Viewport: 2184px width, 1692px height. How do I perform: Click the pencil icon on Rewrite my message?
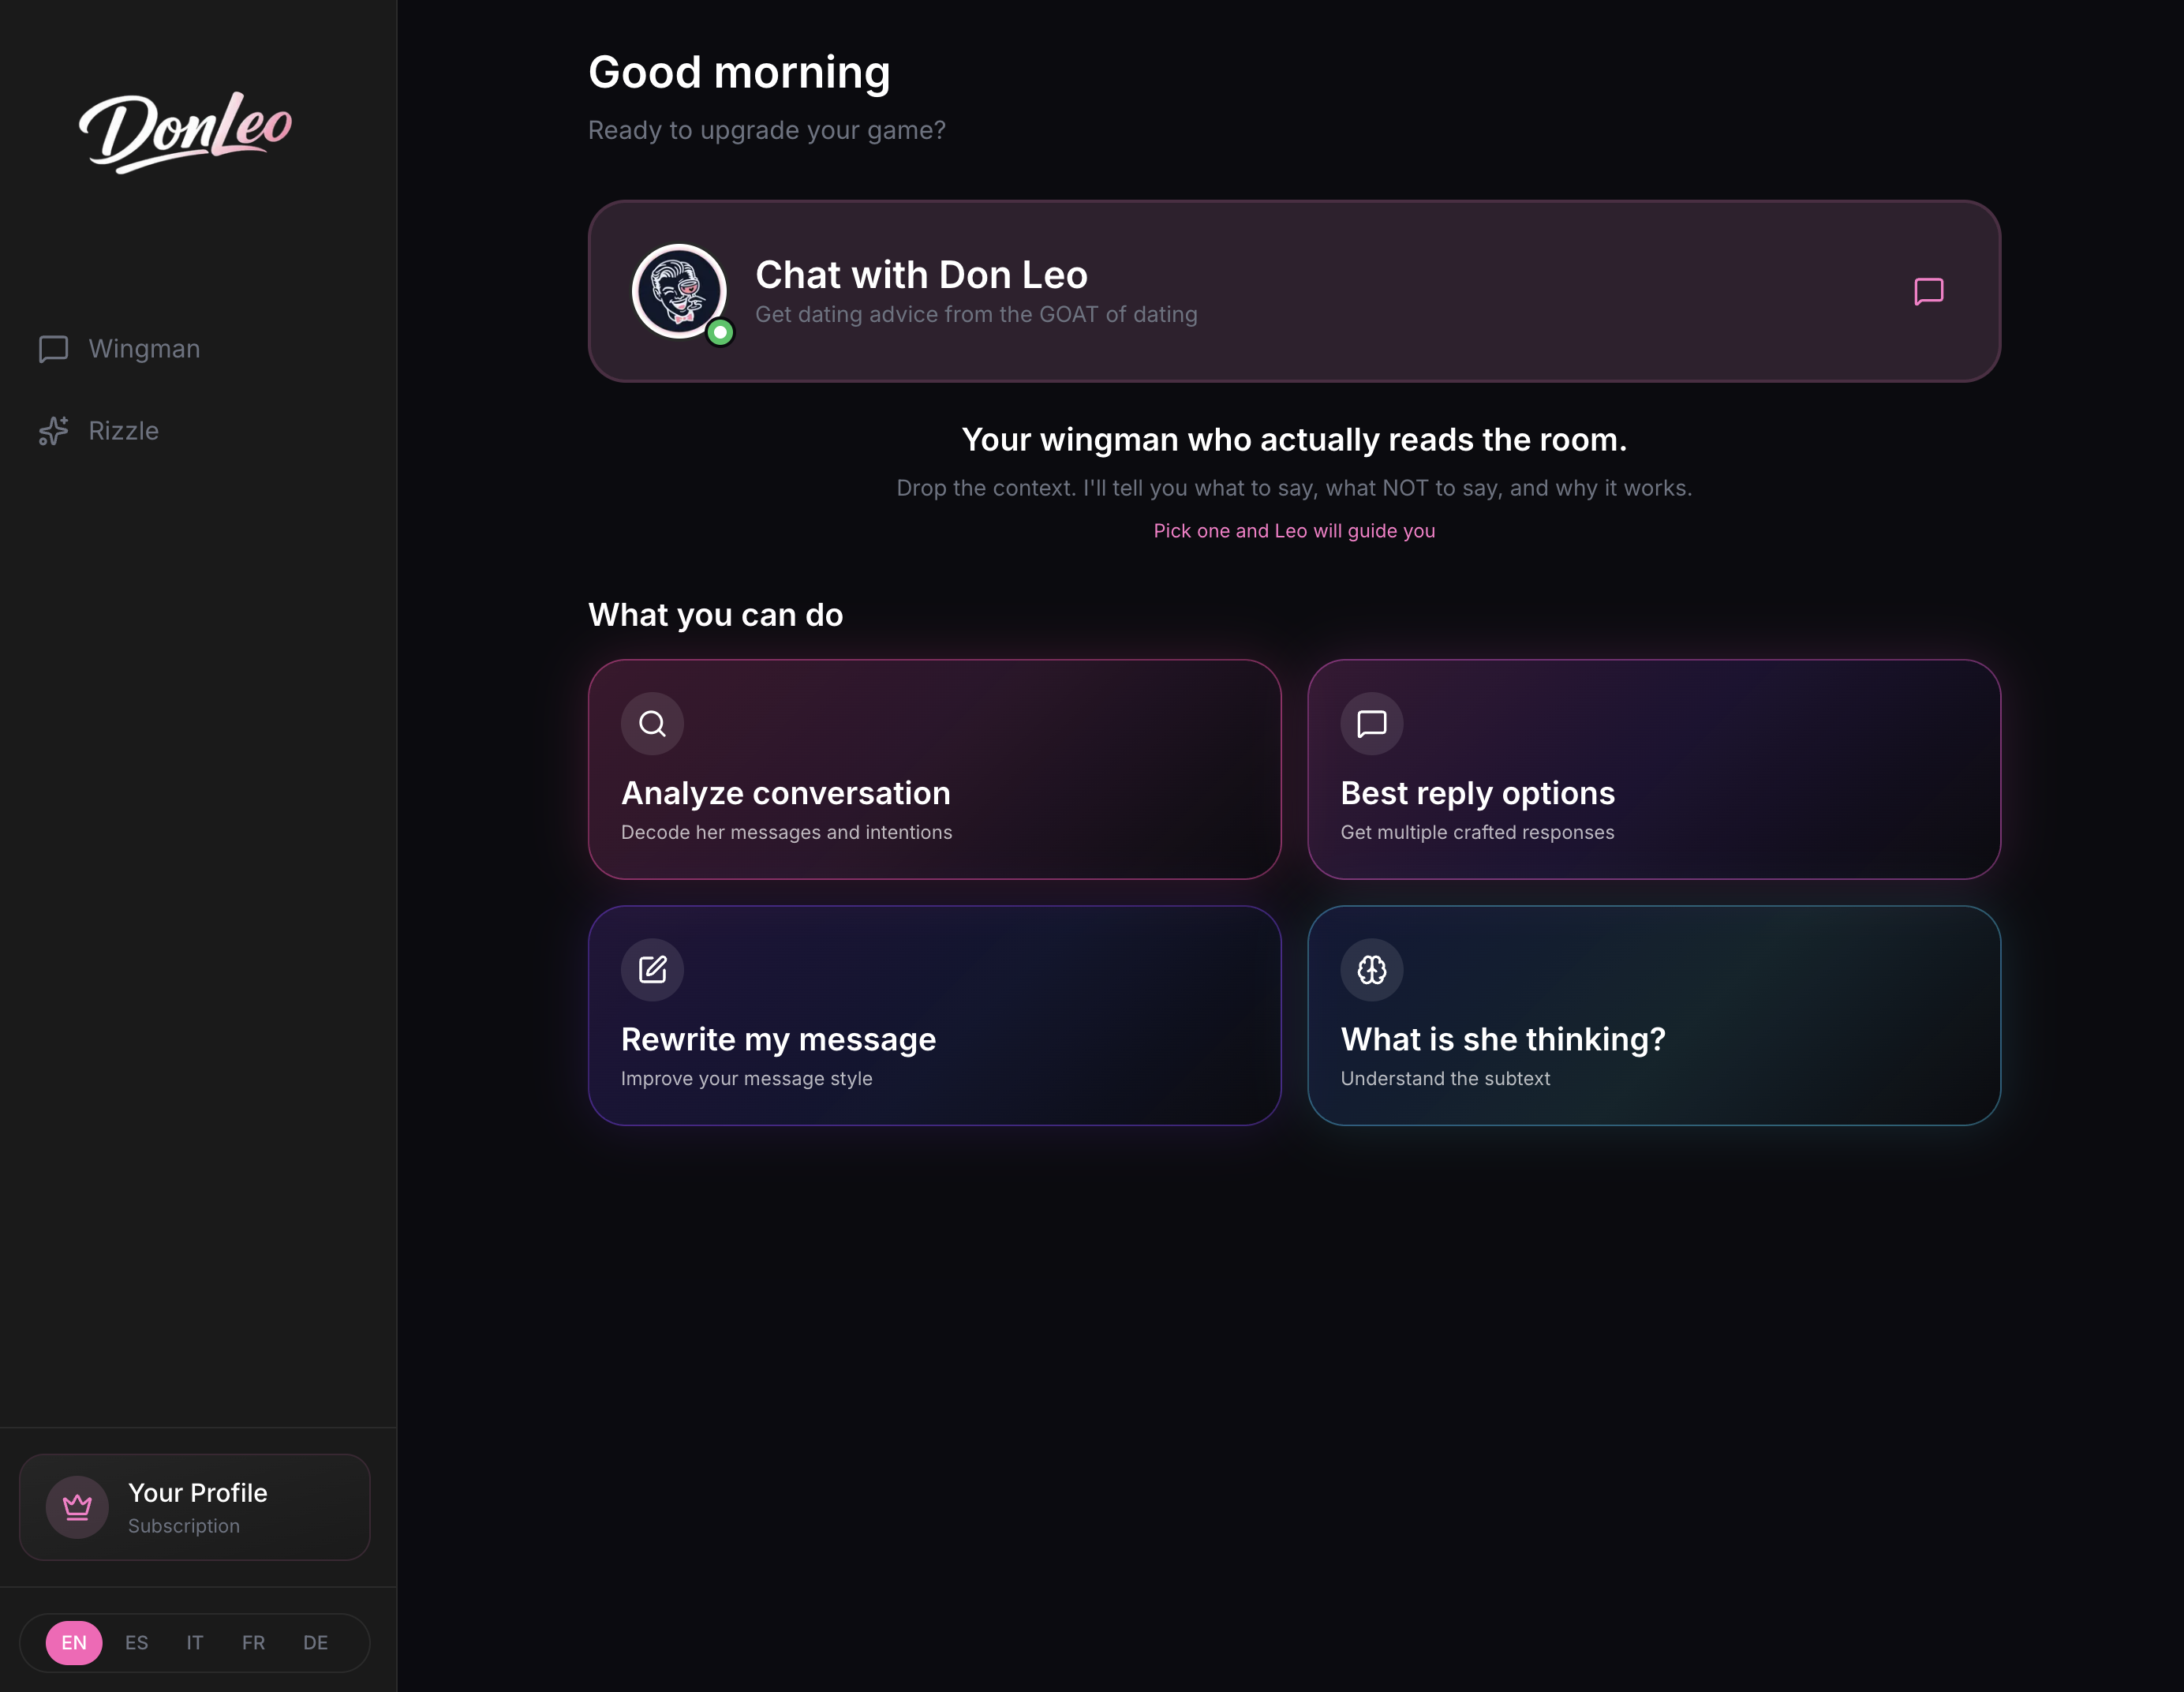pyautogui.click(x=652, y=969)
